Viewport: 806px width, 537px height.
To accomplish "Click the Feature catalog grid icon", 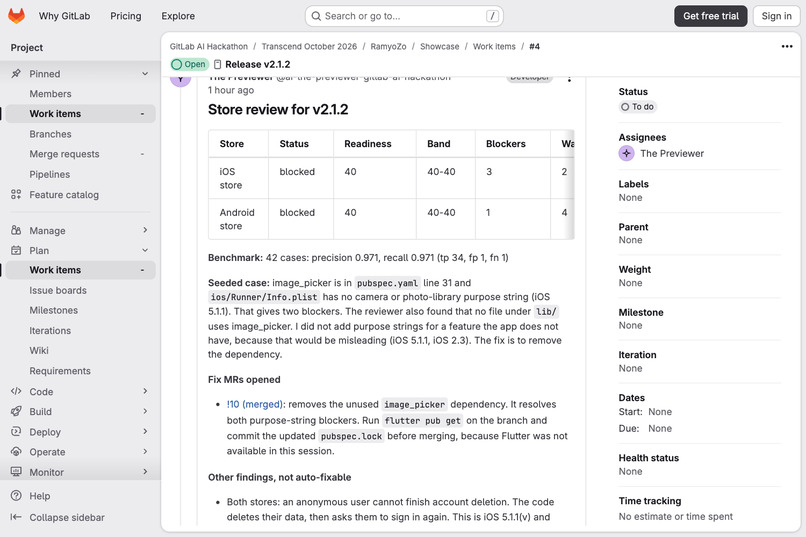I will point(16,194).
